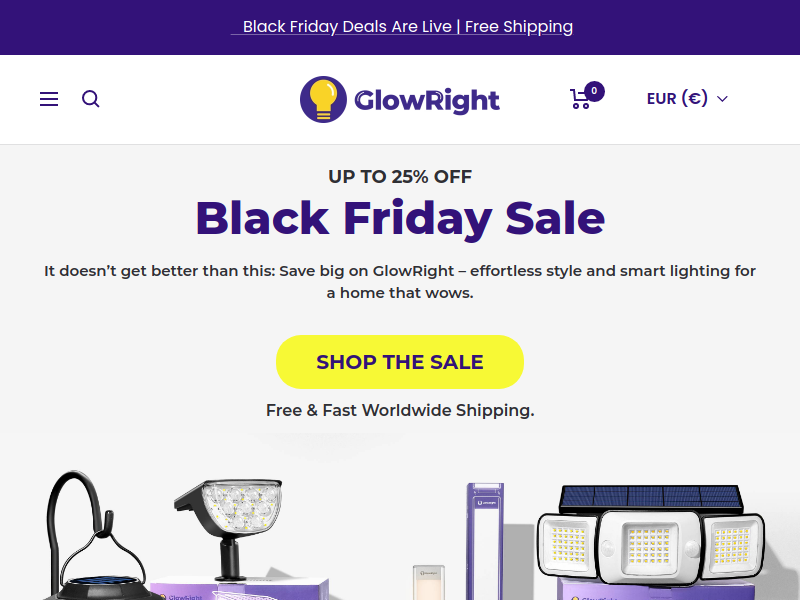Click the UP TO 25% OFF text
The width and height of the screenshot is (800, 600).
tap(400, 177)
